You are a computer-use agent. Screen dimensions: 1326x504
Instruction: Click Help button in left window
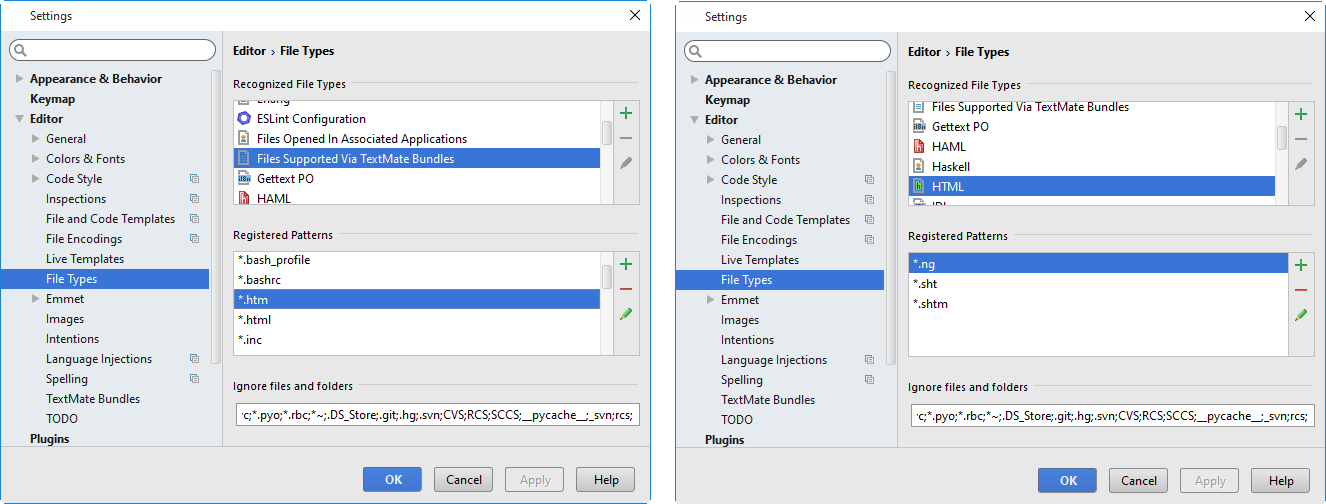click(606, 480)
